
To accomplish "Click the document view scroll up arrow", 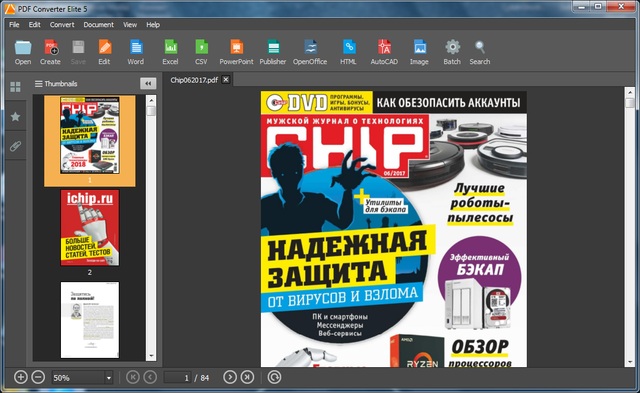I will click(630, 92).
